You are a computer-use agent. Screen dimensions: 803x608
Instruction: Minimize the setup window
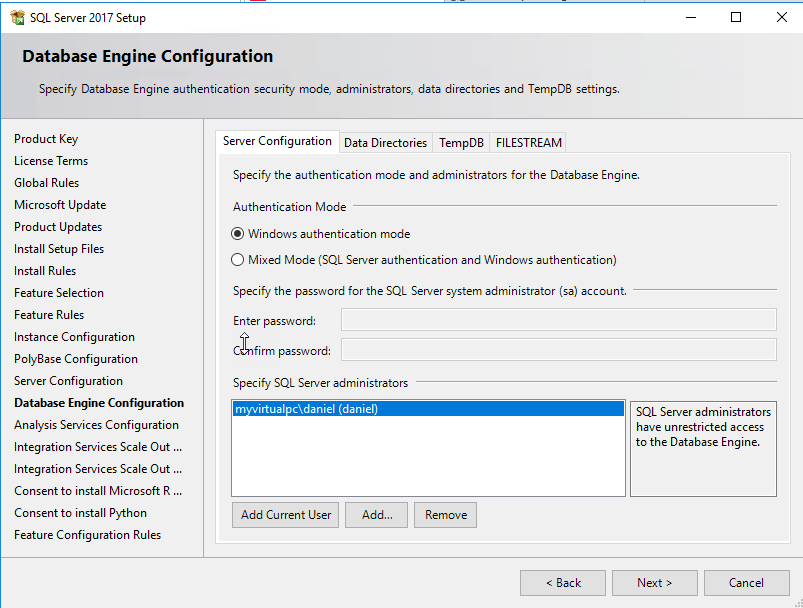tap(690, 17)
